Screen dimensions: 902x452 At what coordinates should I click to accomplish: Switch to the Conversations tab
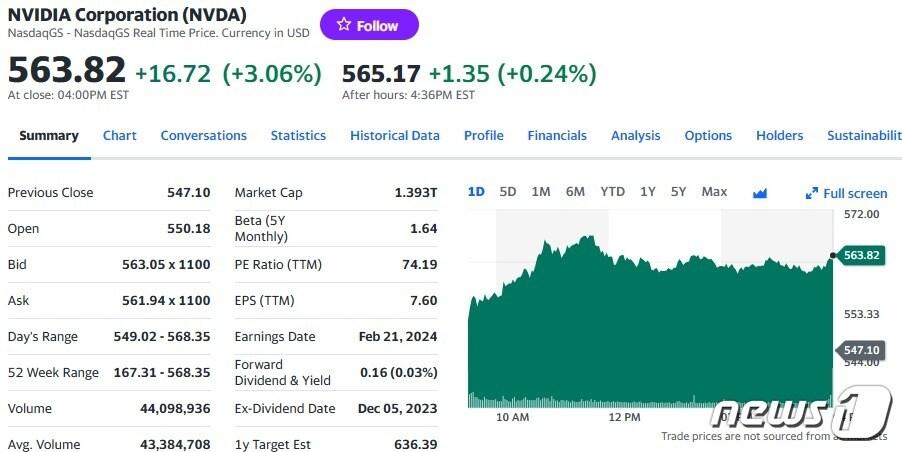203,135
